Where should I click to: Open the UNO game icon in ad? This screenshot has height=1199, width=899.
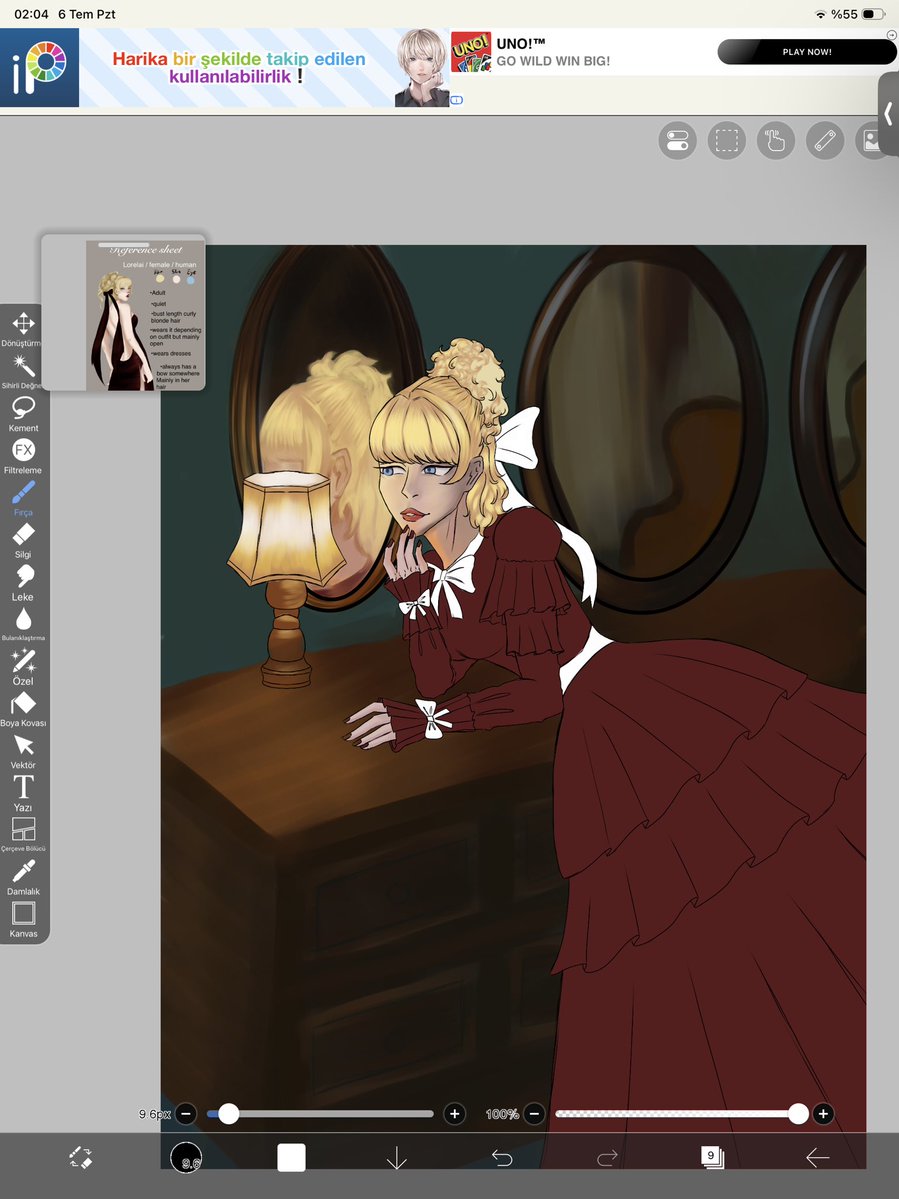(471, 52)
